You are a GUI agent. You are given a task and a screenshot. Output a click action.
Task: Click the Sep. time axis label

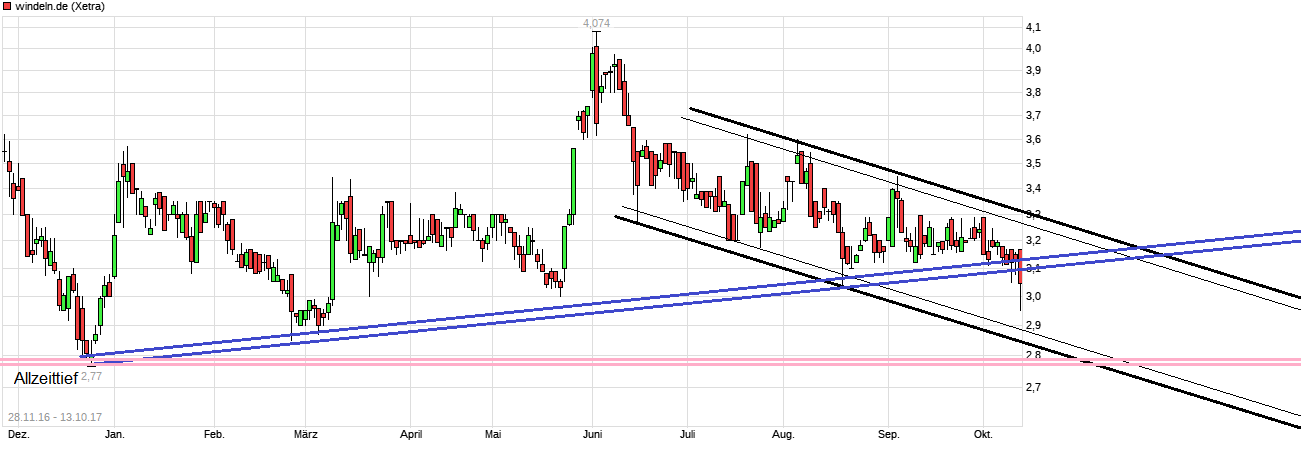[x=888, y=435]
